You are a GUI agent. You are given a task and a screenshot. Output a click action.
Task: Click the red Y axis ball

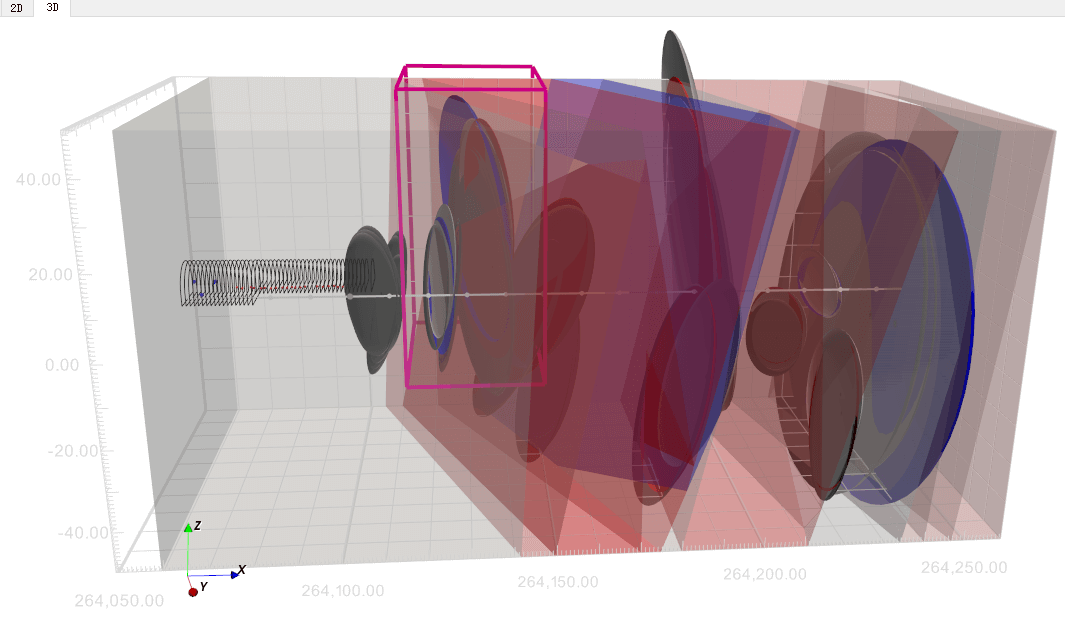[x=192, y=592]
